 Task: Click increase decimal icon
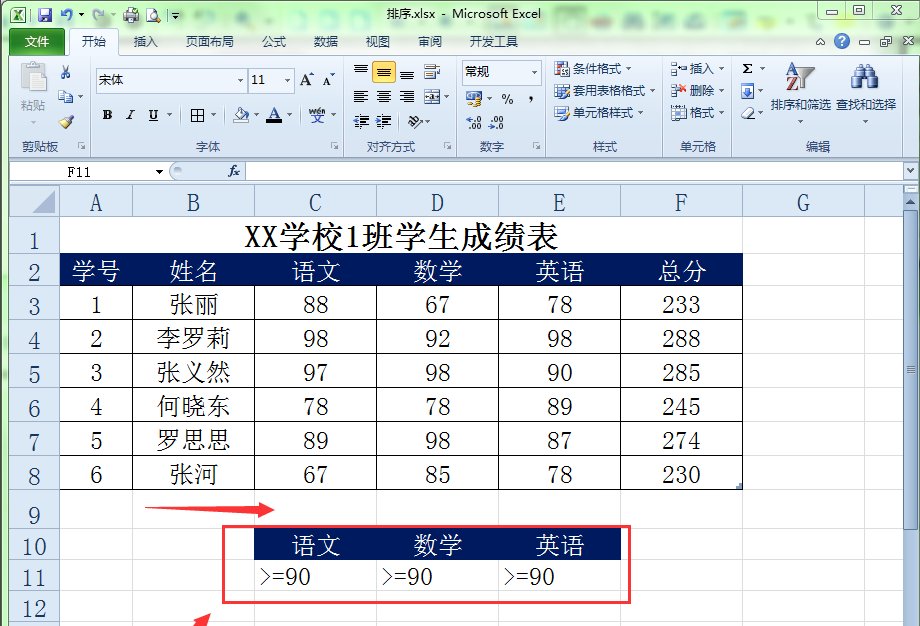point(474,122)
